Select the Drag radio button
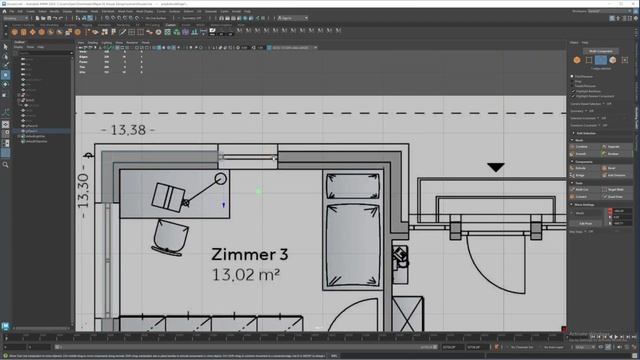640x360 pixels. [572, 81]
